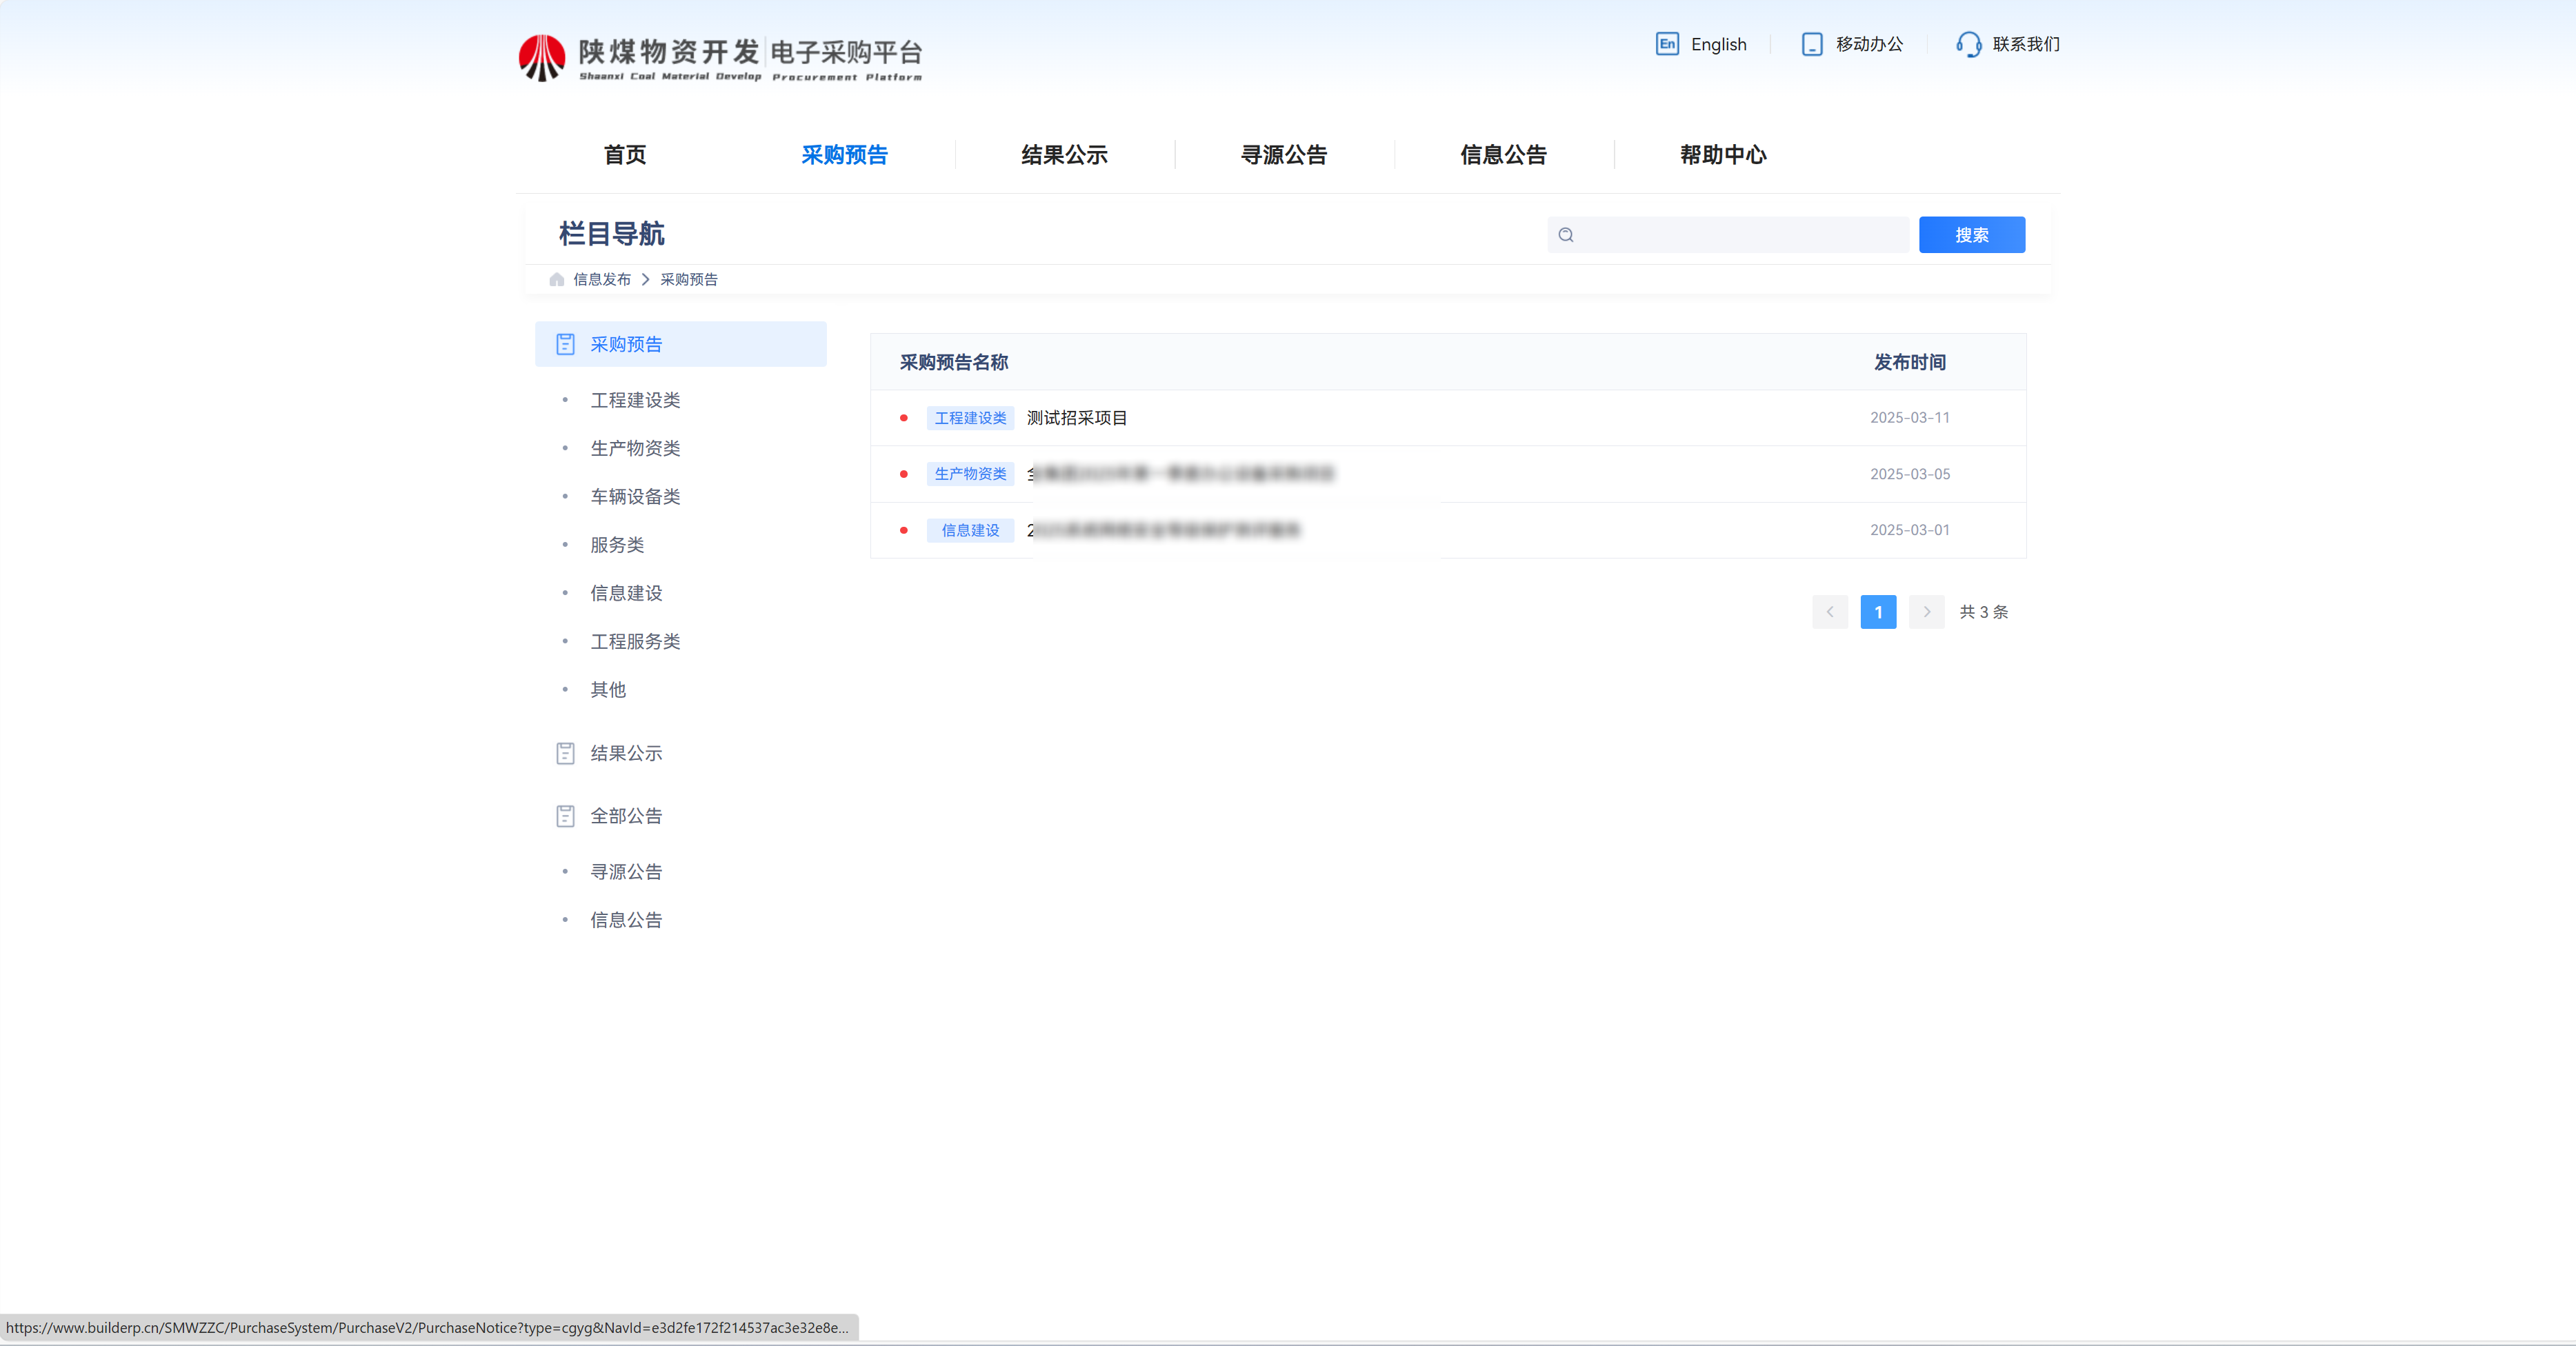Click the 搜索 button
This screenshot has height=1346, width=2576.
[1971, 235]
